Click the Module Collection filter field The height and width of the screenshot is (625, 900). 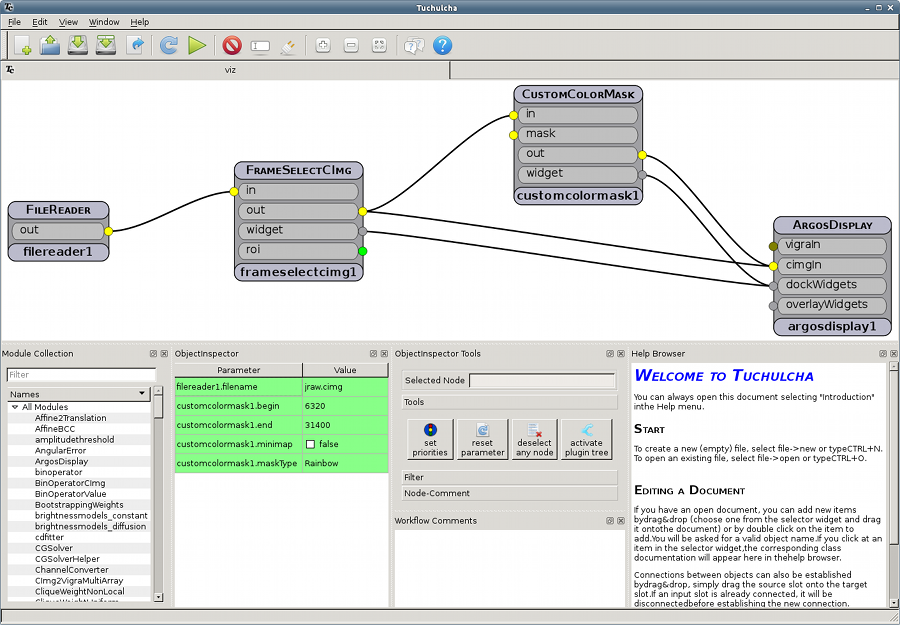tap(81, 375)
